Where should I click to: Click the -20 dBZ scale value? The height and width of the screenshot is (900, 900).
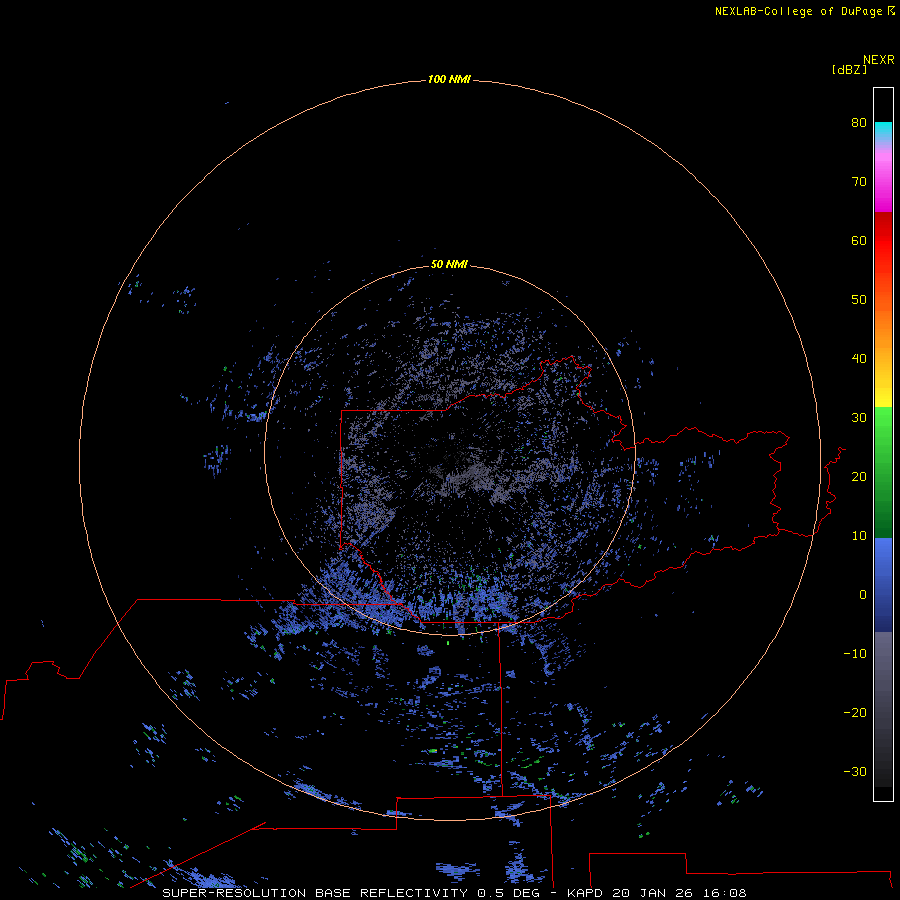[855, 712]
